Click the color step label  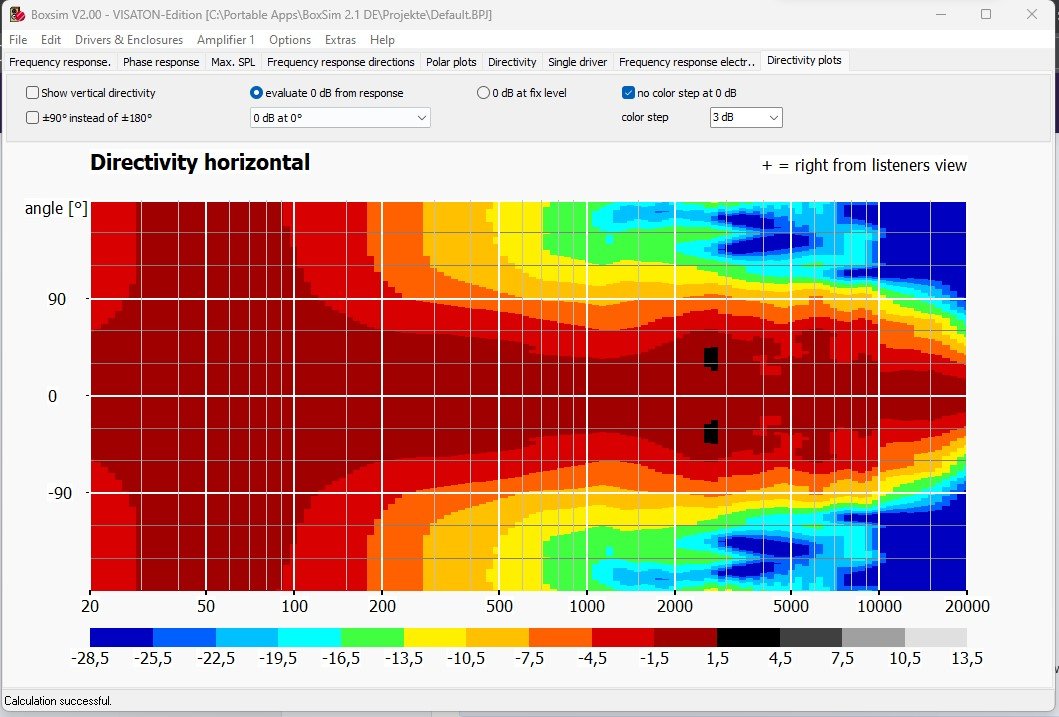pos(645,117)
